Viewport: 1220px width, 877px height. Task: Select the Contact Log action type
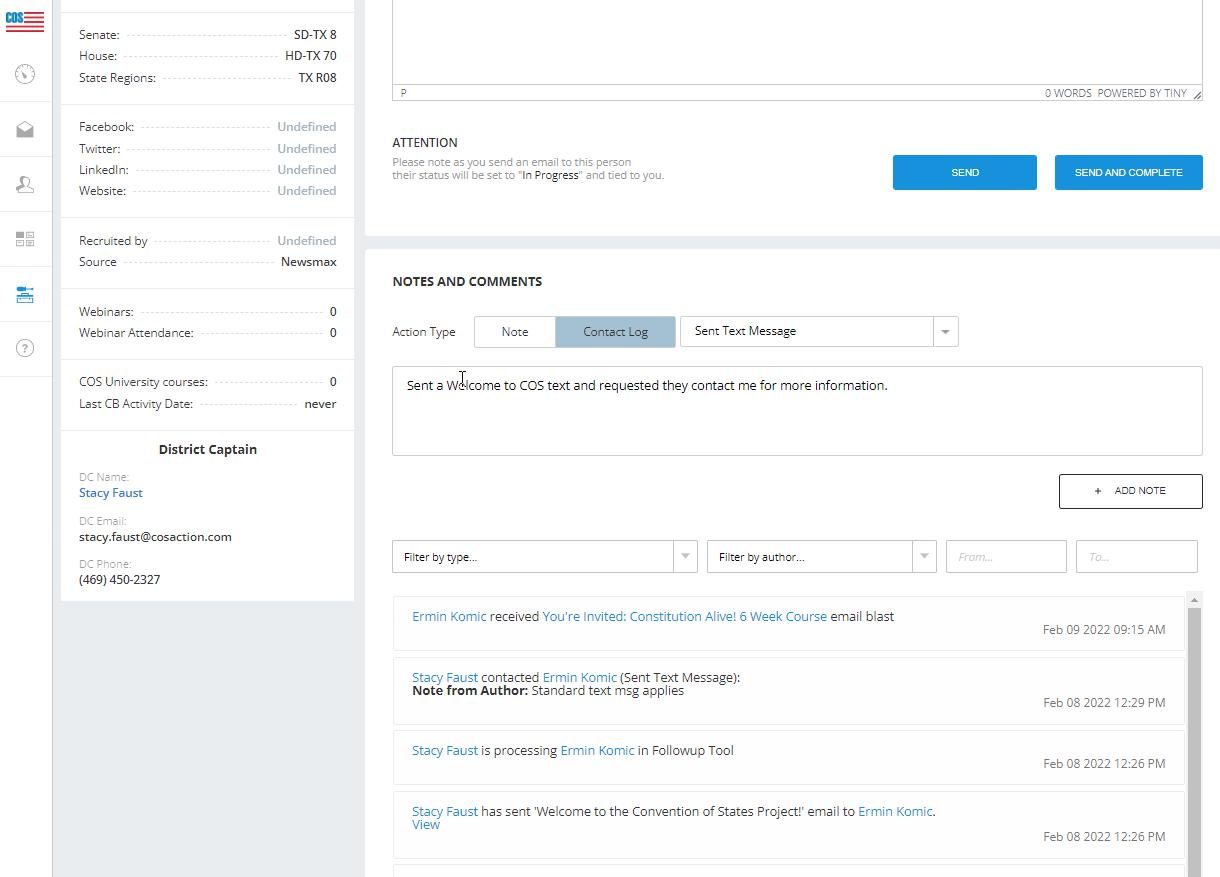[615, 332]
